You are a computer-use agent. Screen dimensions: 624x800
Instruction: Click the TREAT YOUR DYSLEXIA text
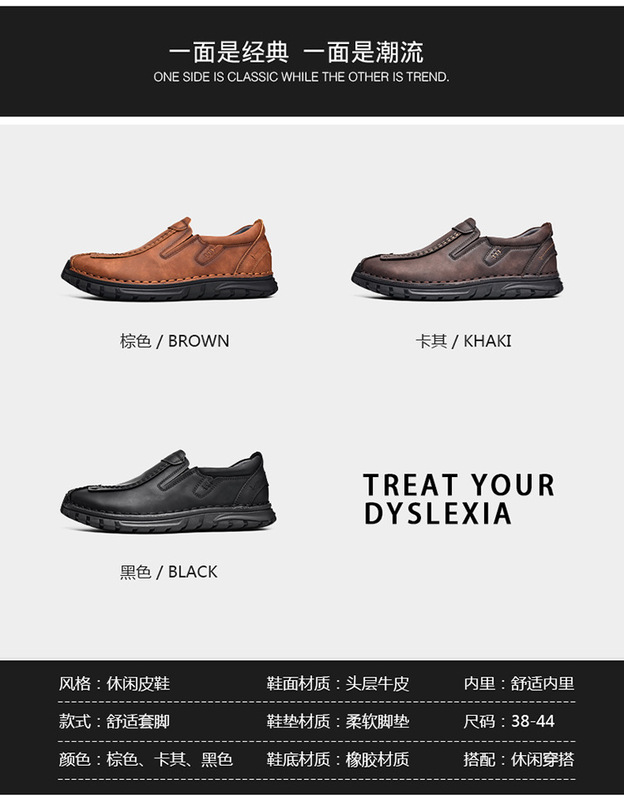click(459, 499)
